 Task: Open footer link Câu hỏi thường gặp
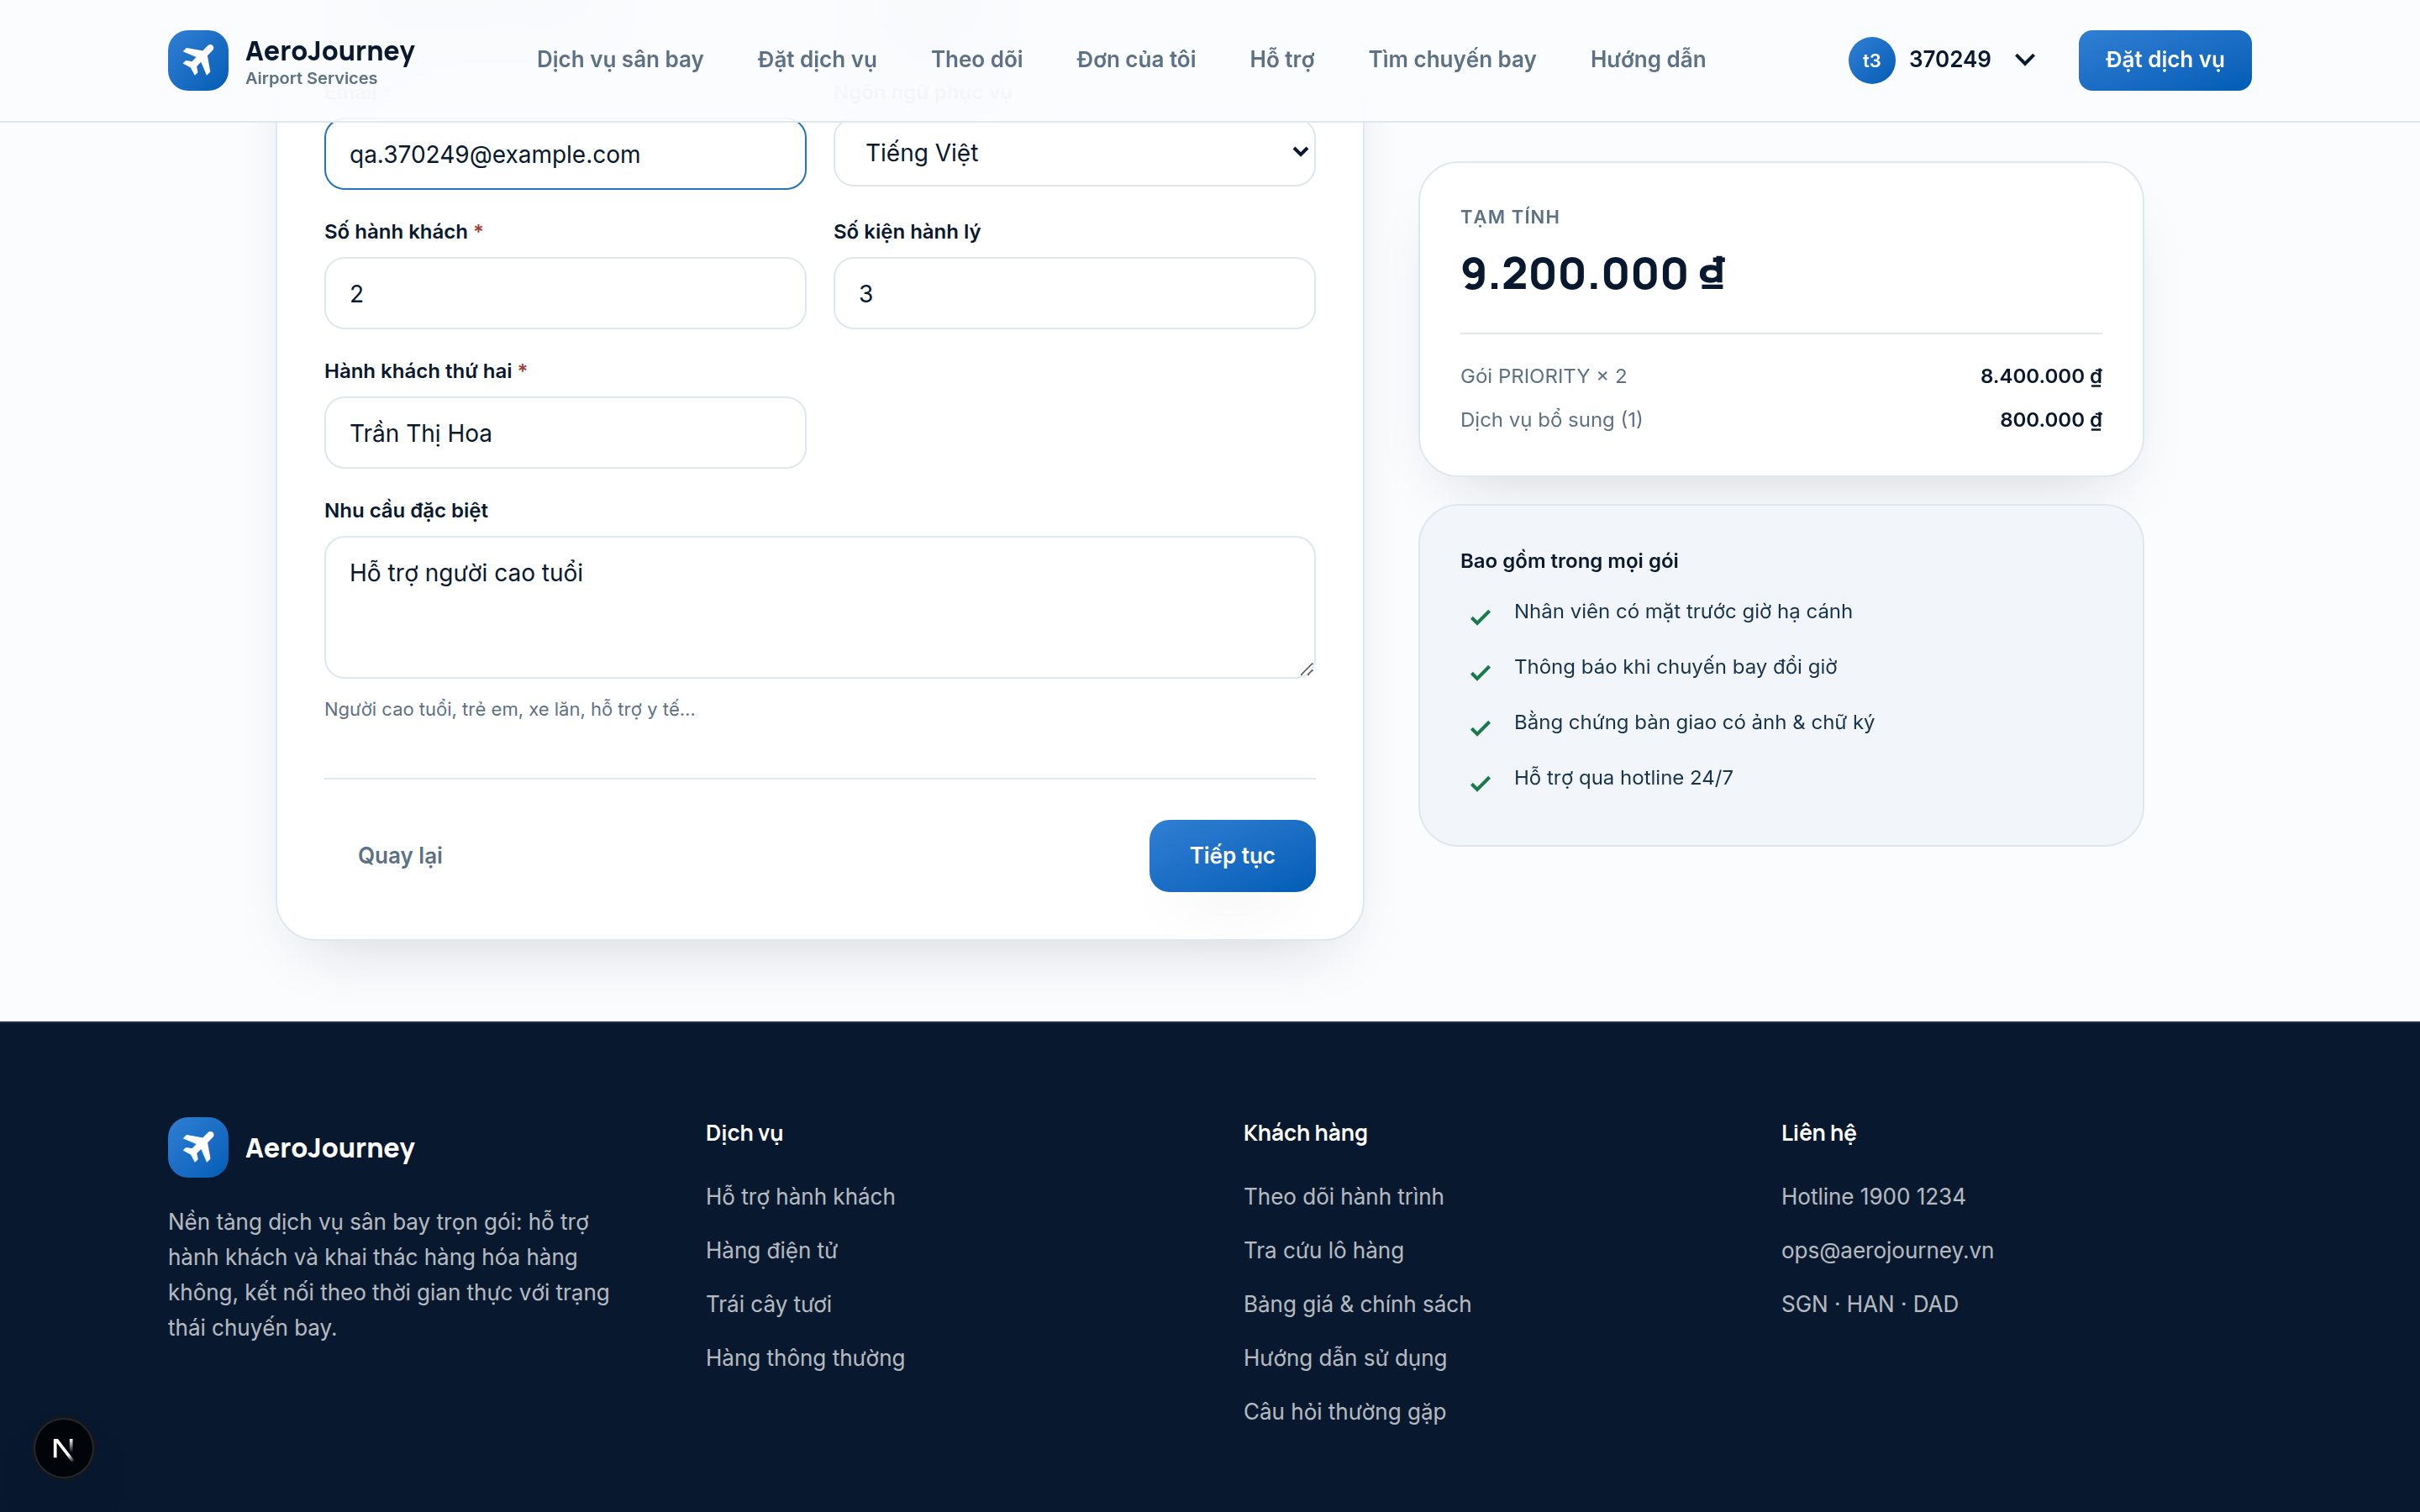pos(1345,1412)
